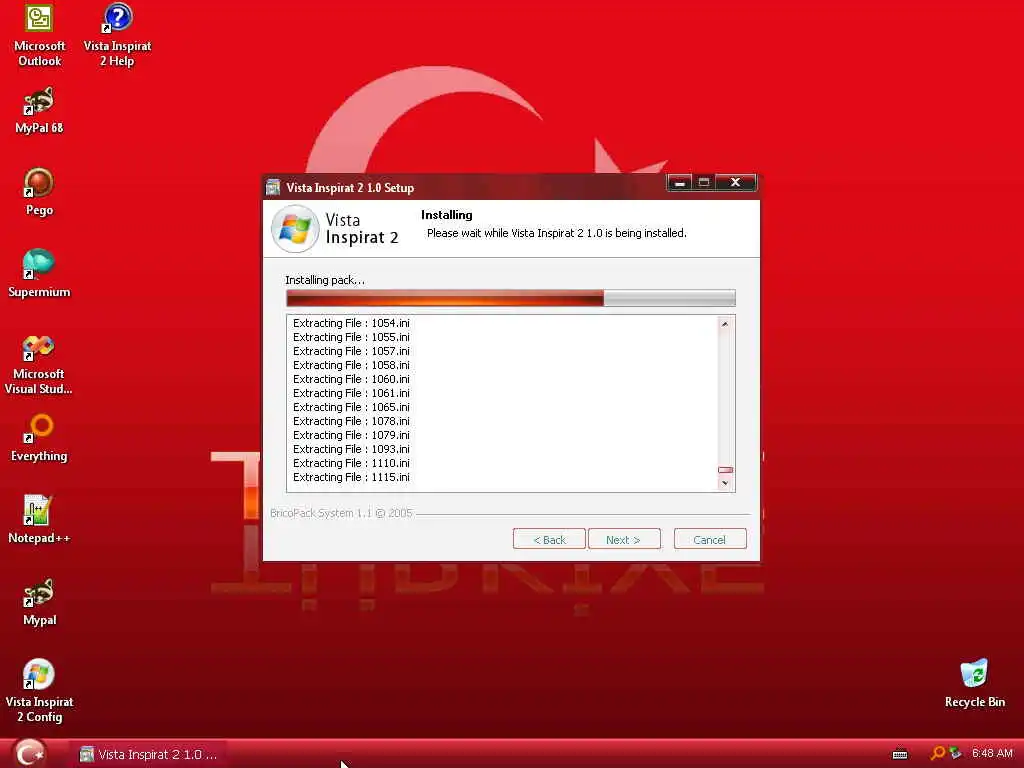Select the Microsoft Visual Studio shortcut

(x=39, y=364)
